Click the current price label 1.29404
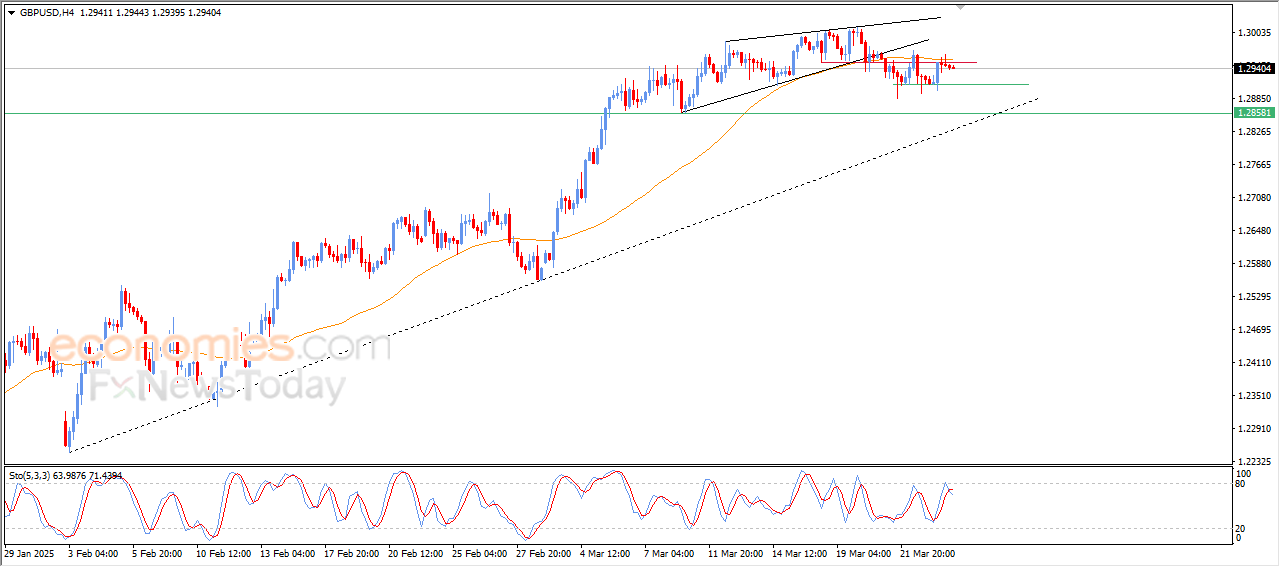 tap(1254, 68)
